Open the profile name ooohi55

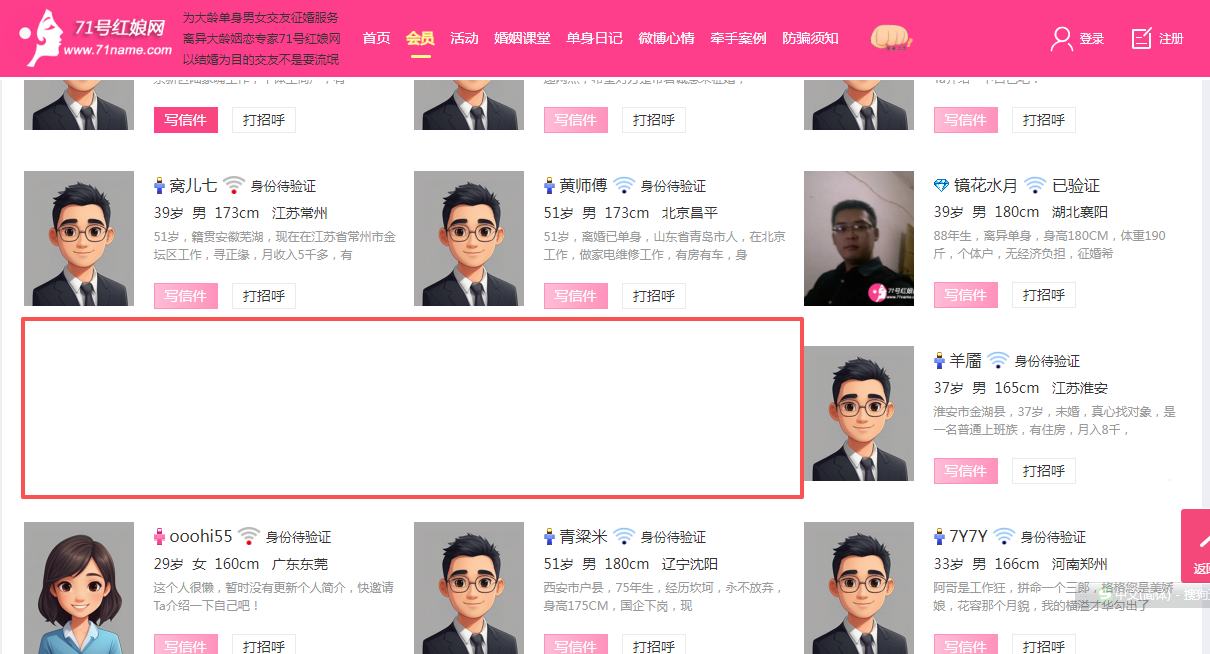[x=201, y=537]
